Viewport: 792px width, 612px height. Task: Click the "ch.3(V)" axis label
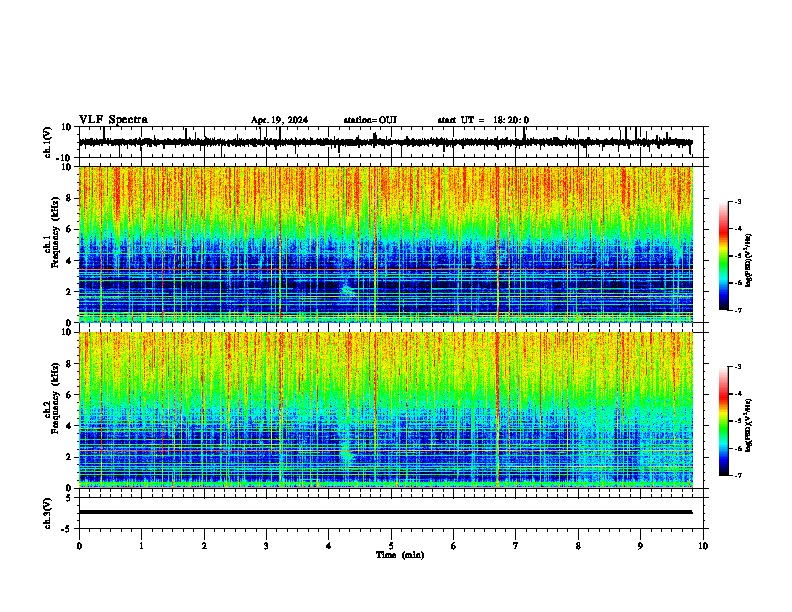[x=47, y=513]
